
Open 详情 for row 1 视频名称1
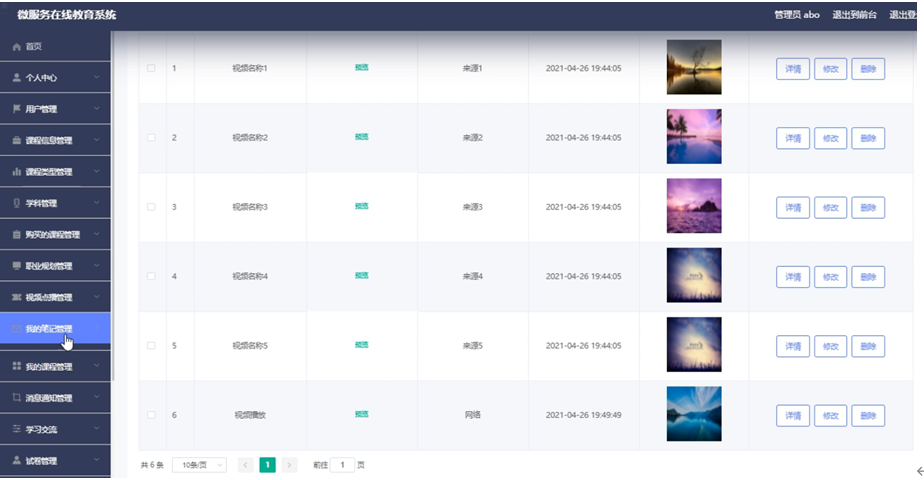click(x=793, y=69)
